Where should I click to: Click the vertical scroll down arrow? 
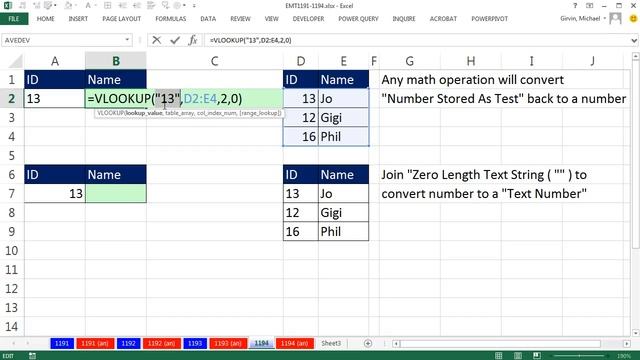click(x=636, y=333)
